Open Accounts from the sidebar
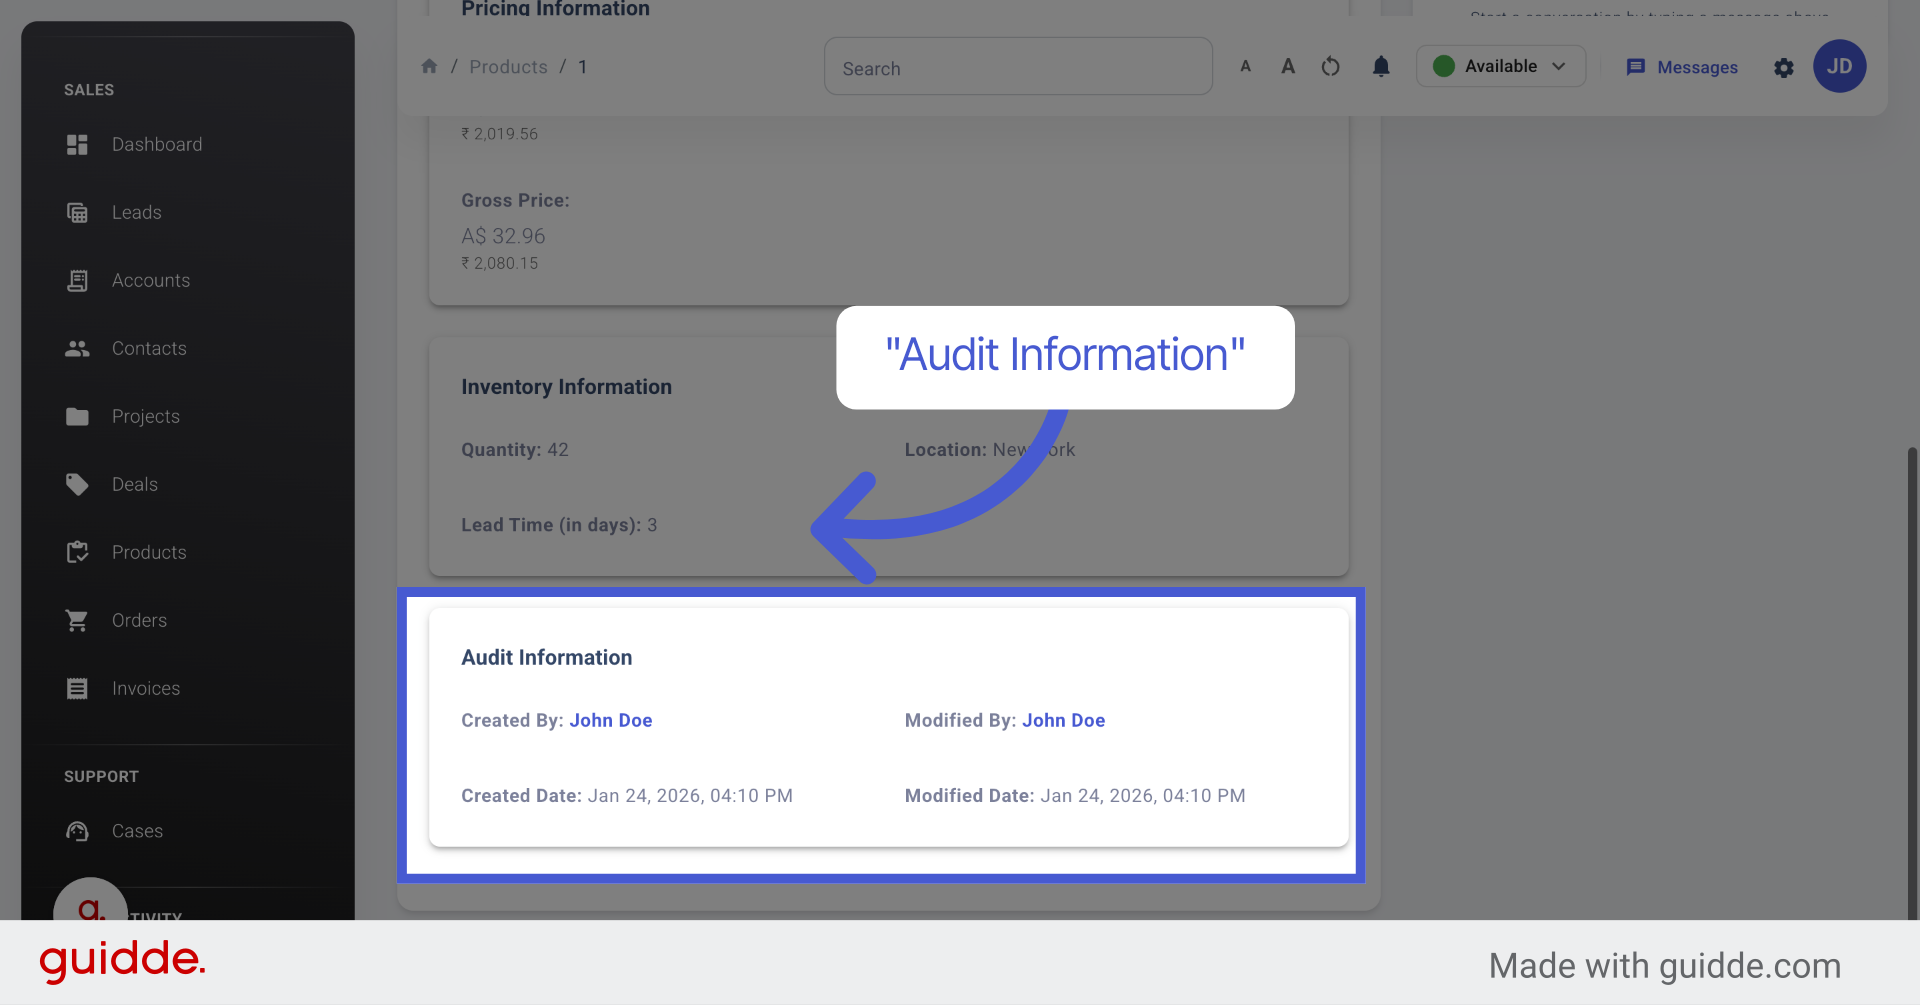This screenshot has width=1920, height=1005. coord(151,280)
